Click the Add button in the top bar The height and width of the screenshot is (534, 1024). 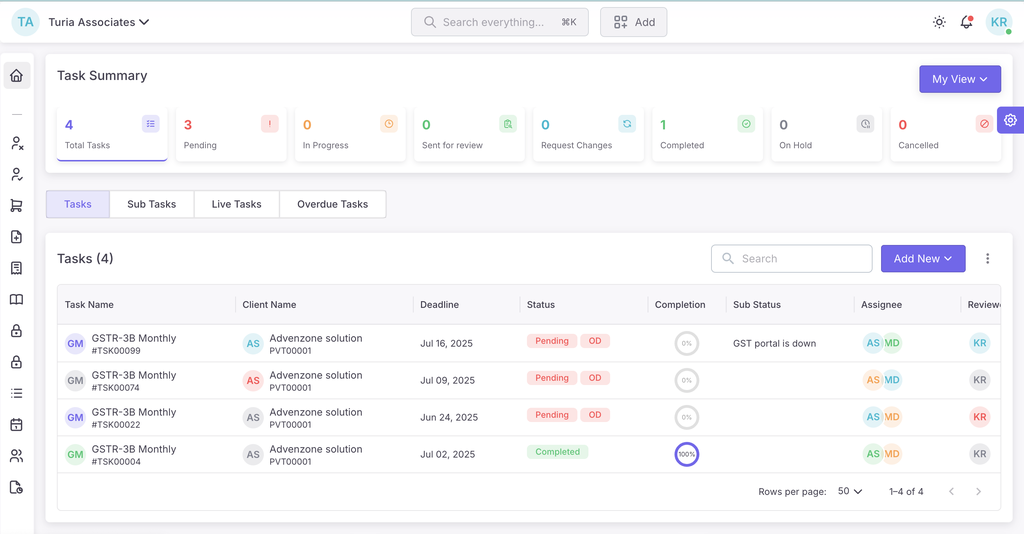coord(633,22)
